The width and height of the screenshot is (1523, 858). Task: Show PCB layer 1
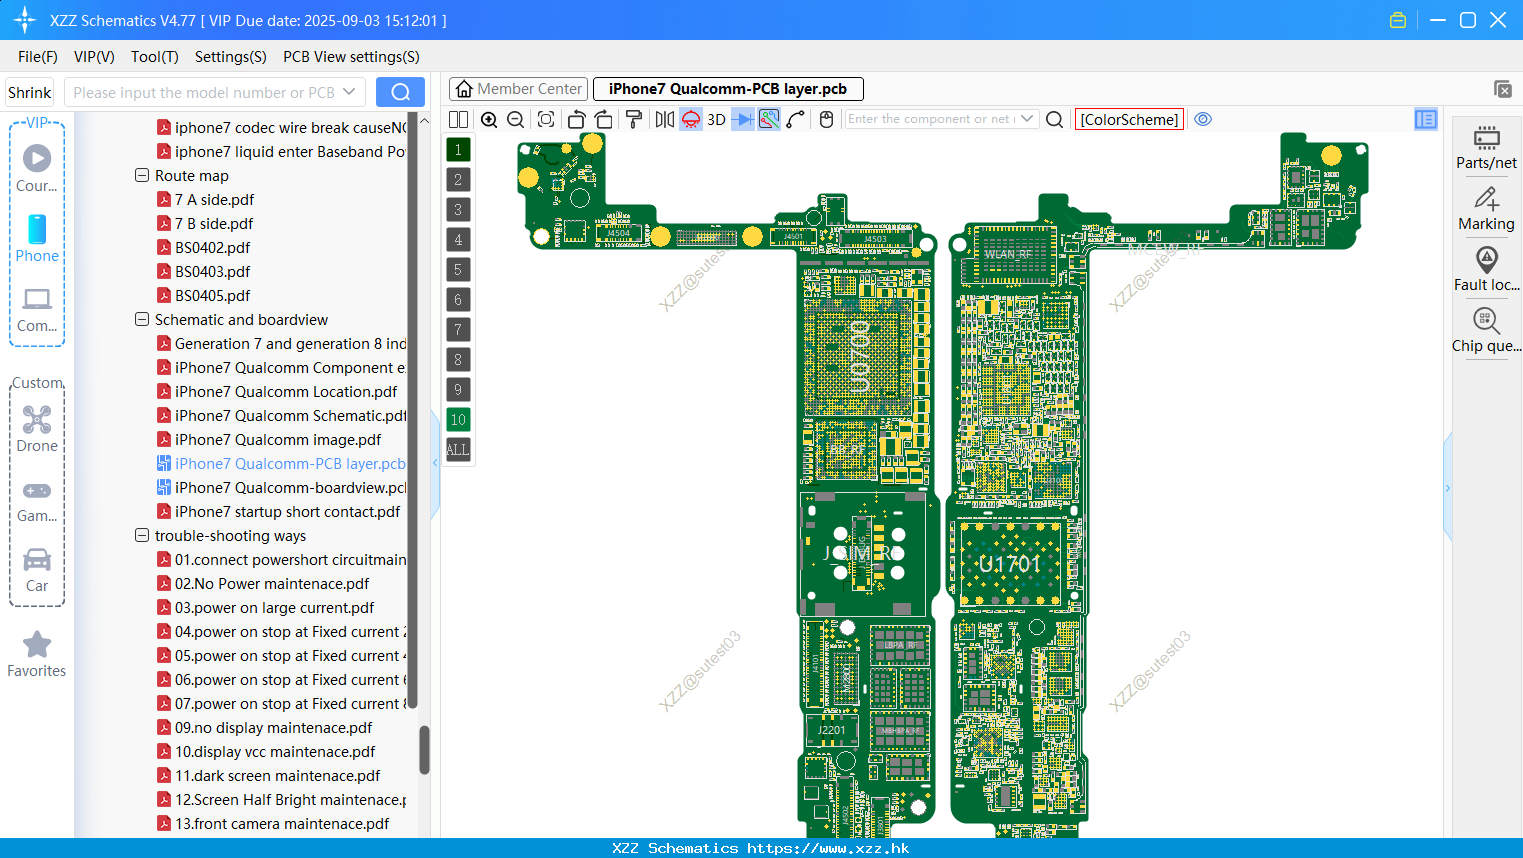(x=458, y=149)
